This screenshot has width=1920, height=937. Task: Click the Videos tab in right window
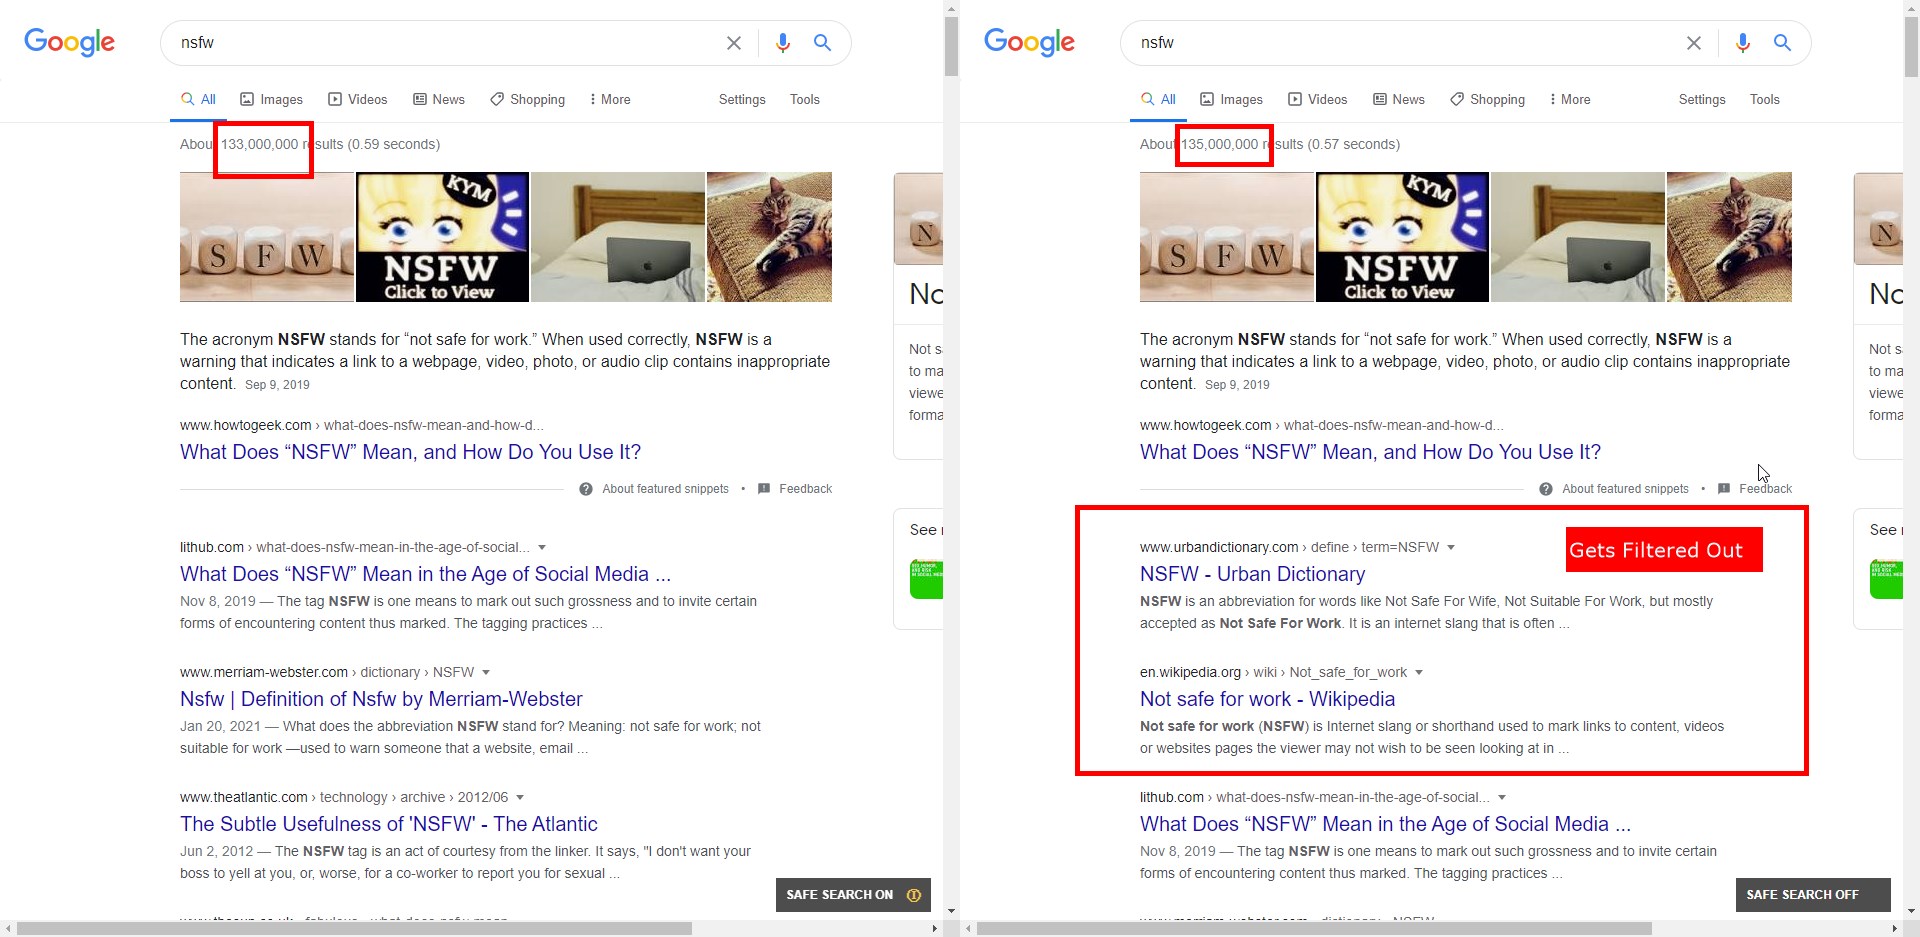1318,99
